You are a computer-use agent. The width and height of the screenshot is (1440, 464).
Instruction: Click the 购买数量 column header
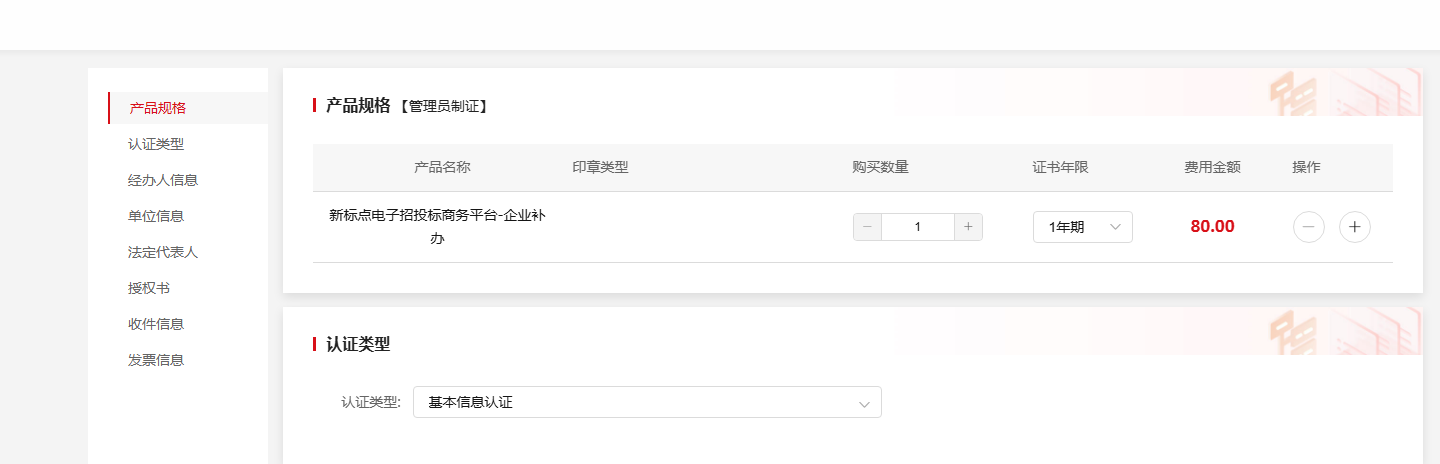(880, 167)
